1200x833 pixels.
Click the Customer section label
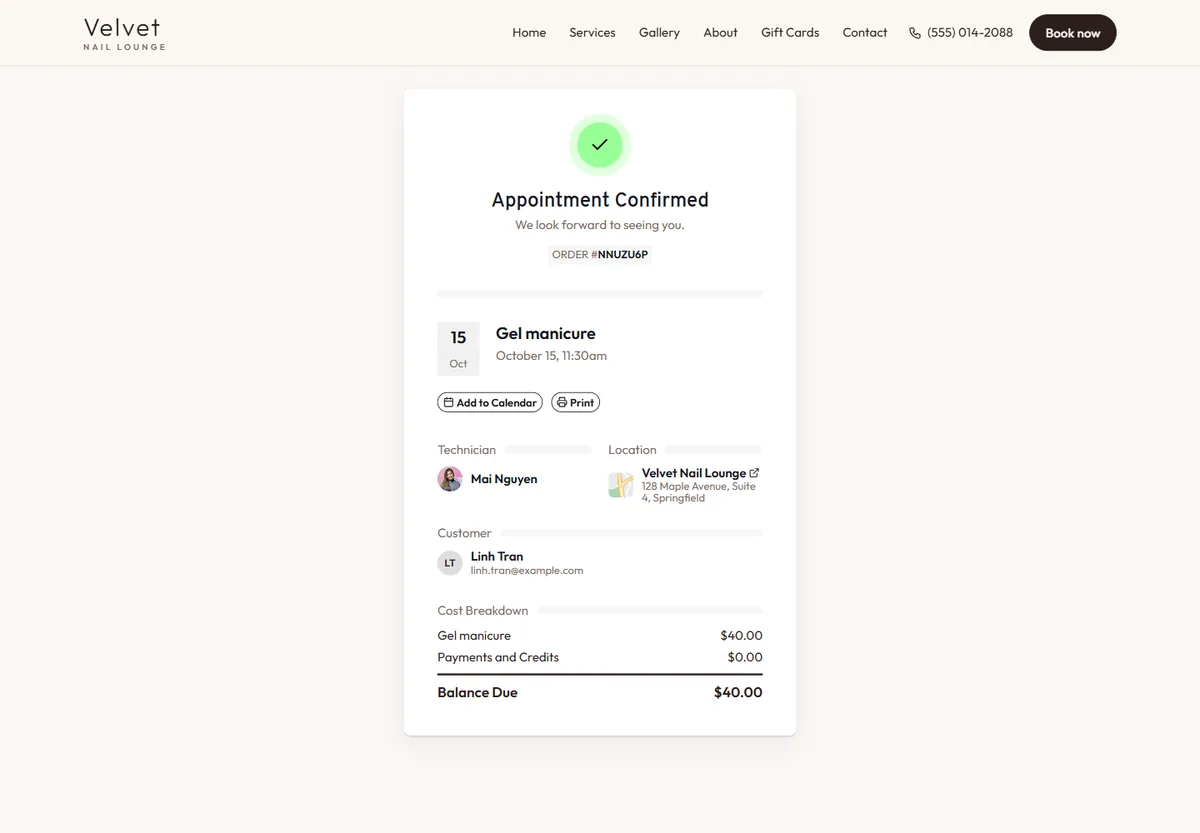464,533
